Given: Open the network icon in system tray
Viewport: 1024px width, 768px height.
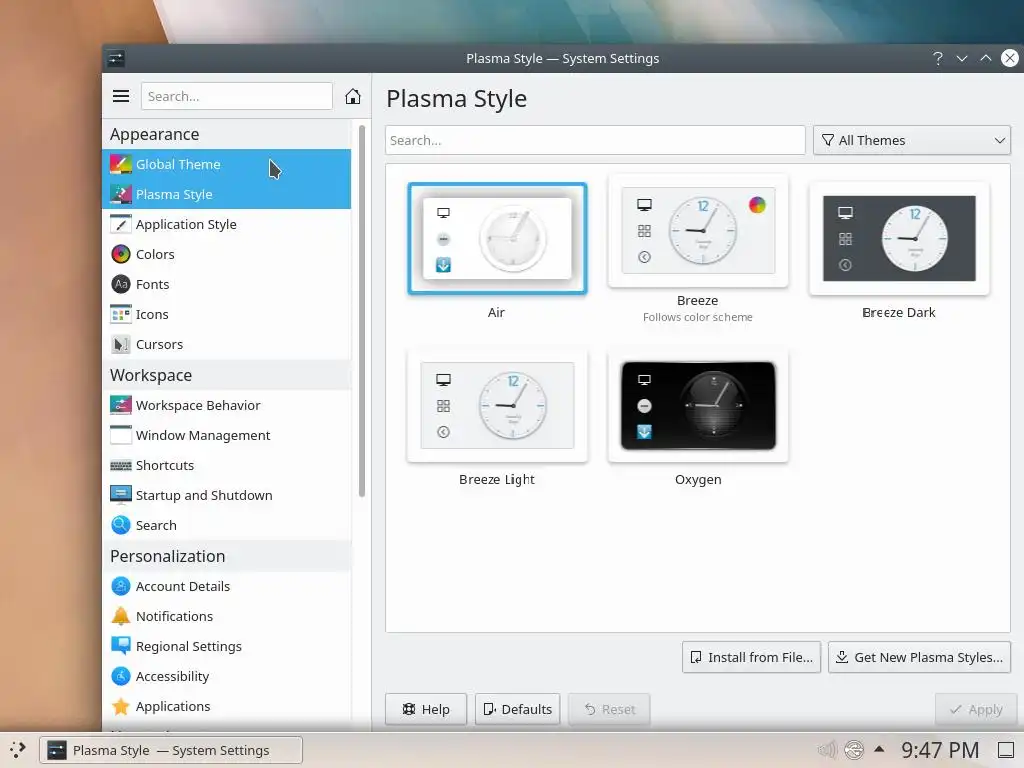Looking at the screenshot, I should [x=854, y=750].
